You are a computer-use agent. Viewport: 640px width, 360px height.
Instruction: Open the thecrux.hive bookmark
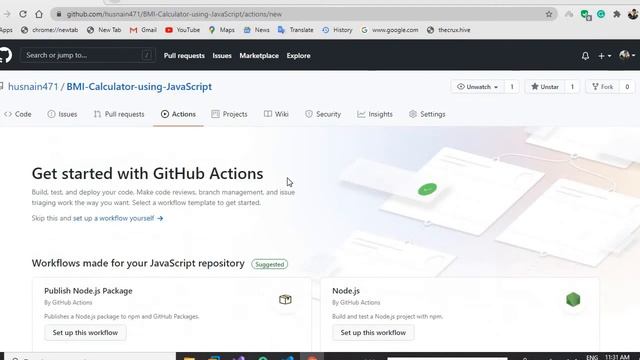point(449,30)
